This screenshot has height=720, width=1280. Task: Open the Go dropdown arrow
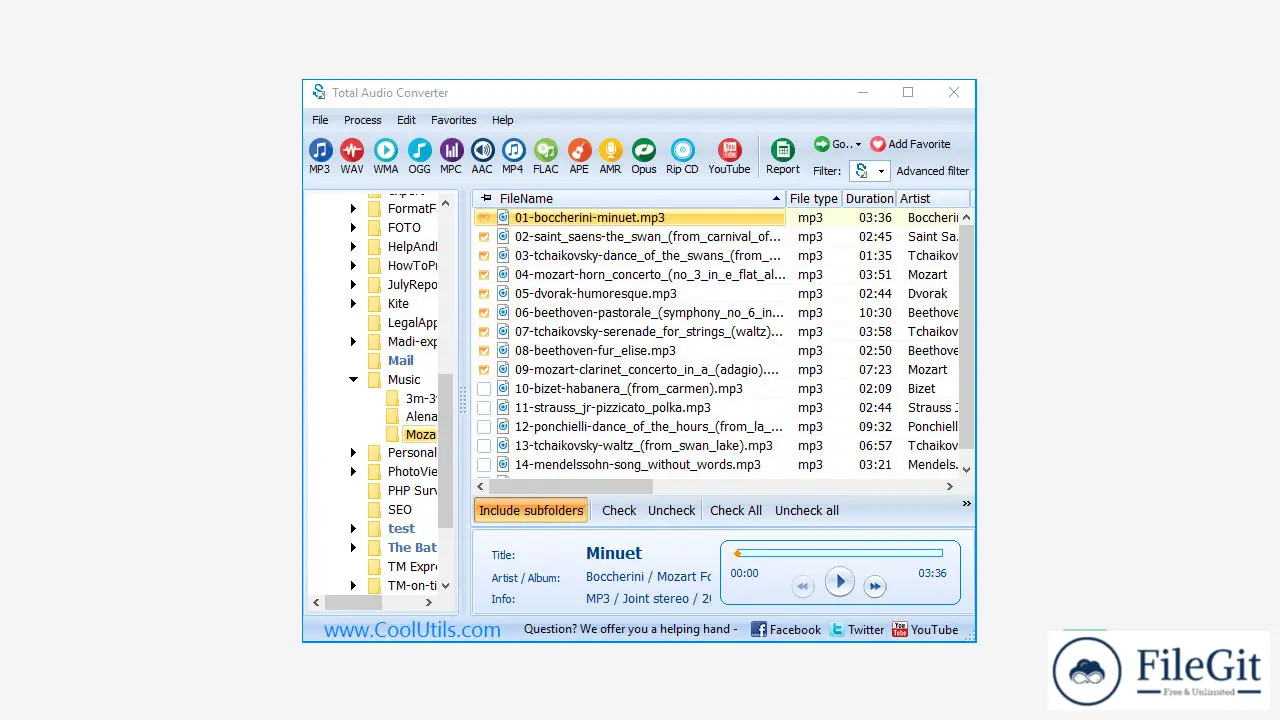click(x=858, y=145)
